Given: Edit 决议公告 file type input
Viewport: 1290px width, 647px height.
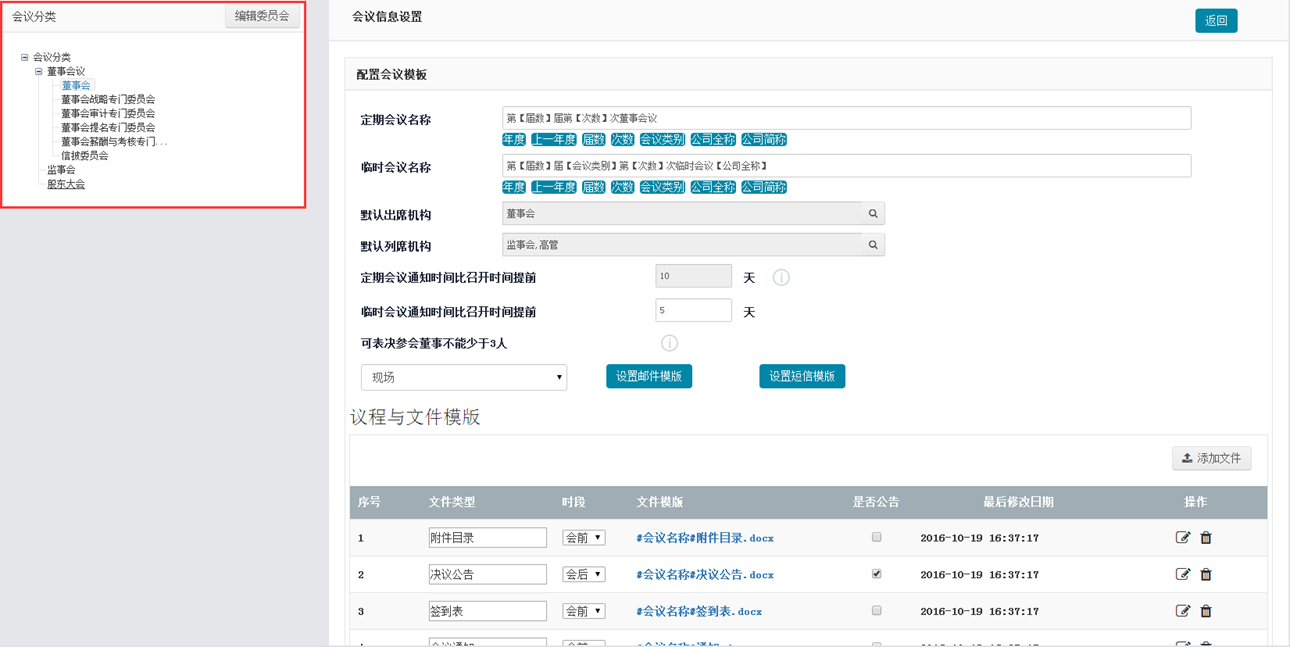Looking at the screenshot, I should coord(488,574).
